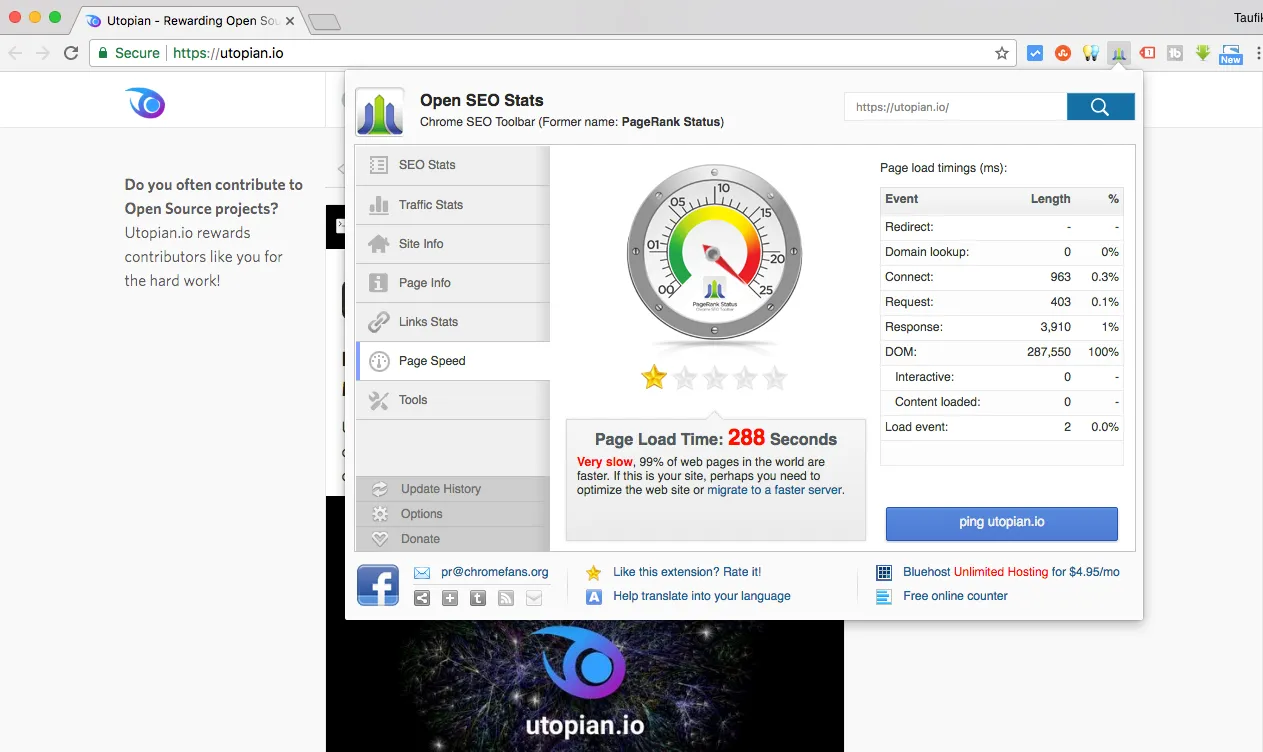
Task: Click the blue letter-A translate icon
Action: click(x=594, y=597)
